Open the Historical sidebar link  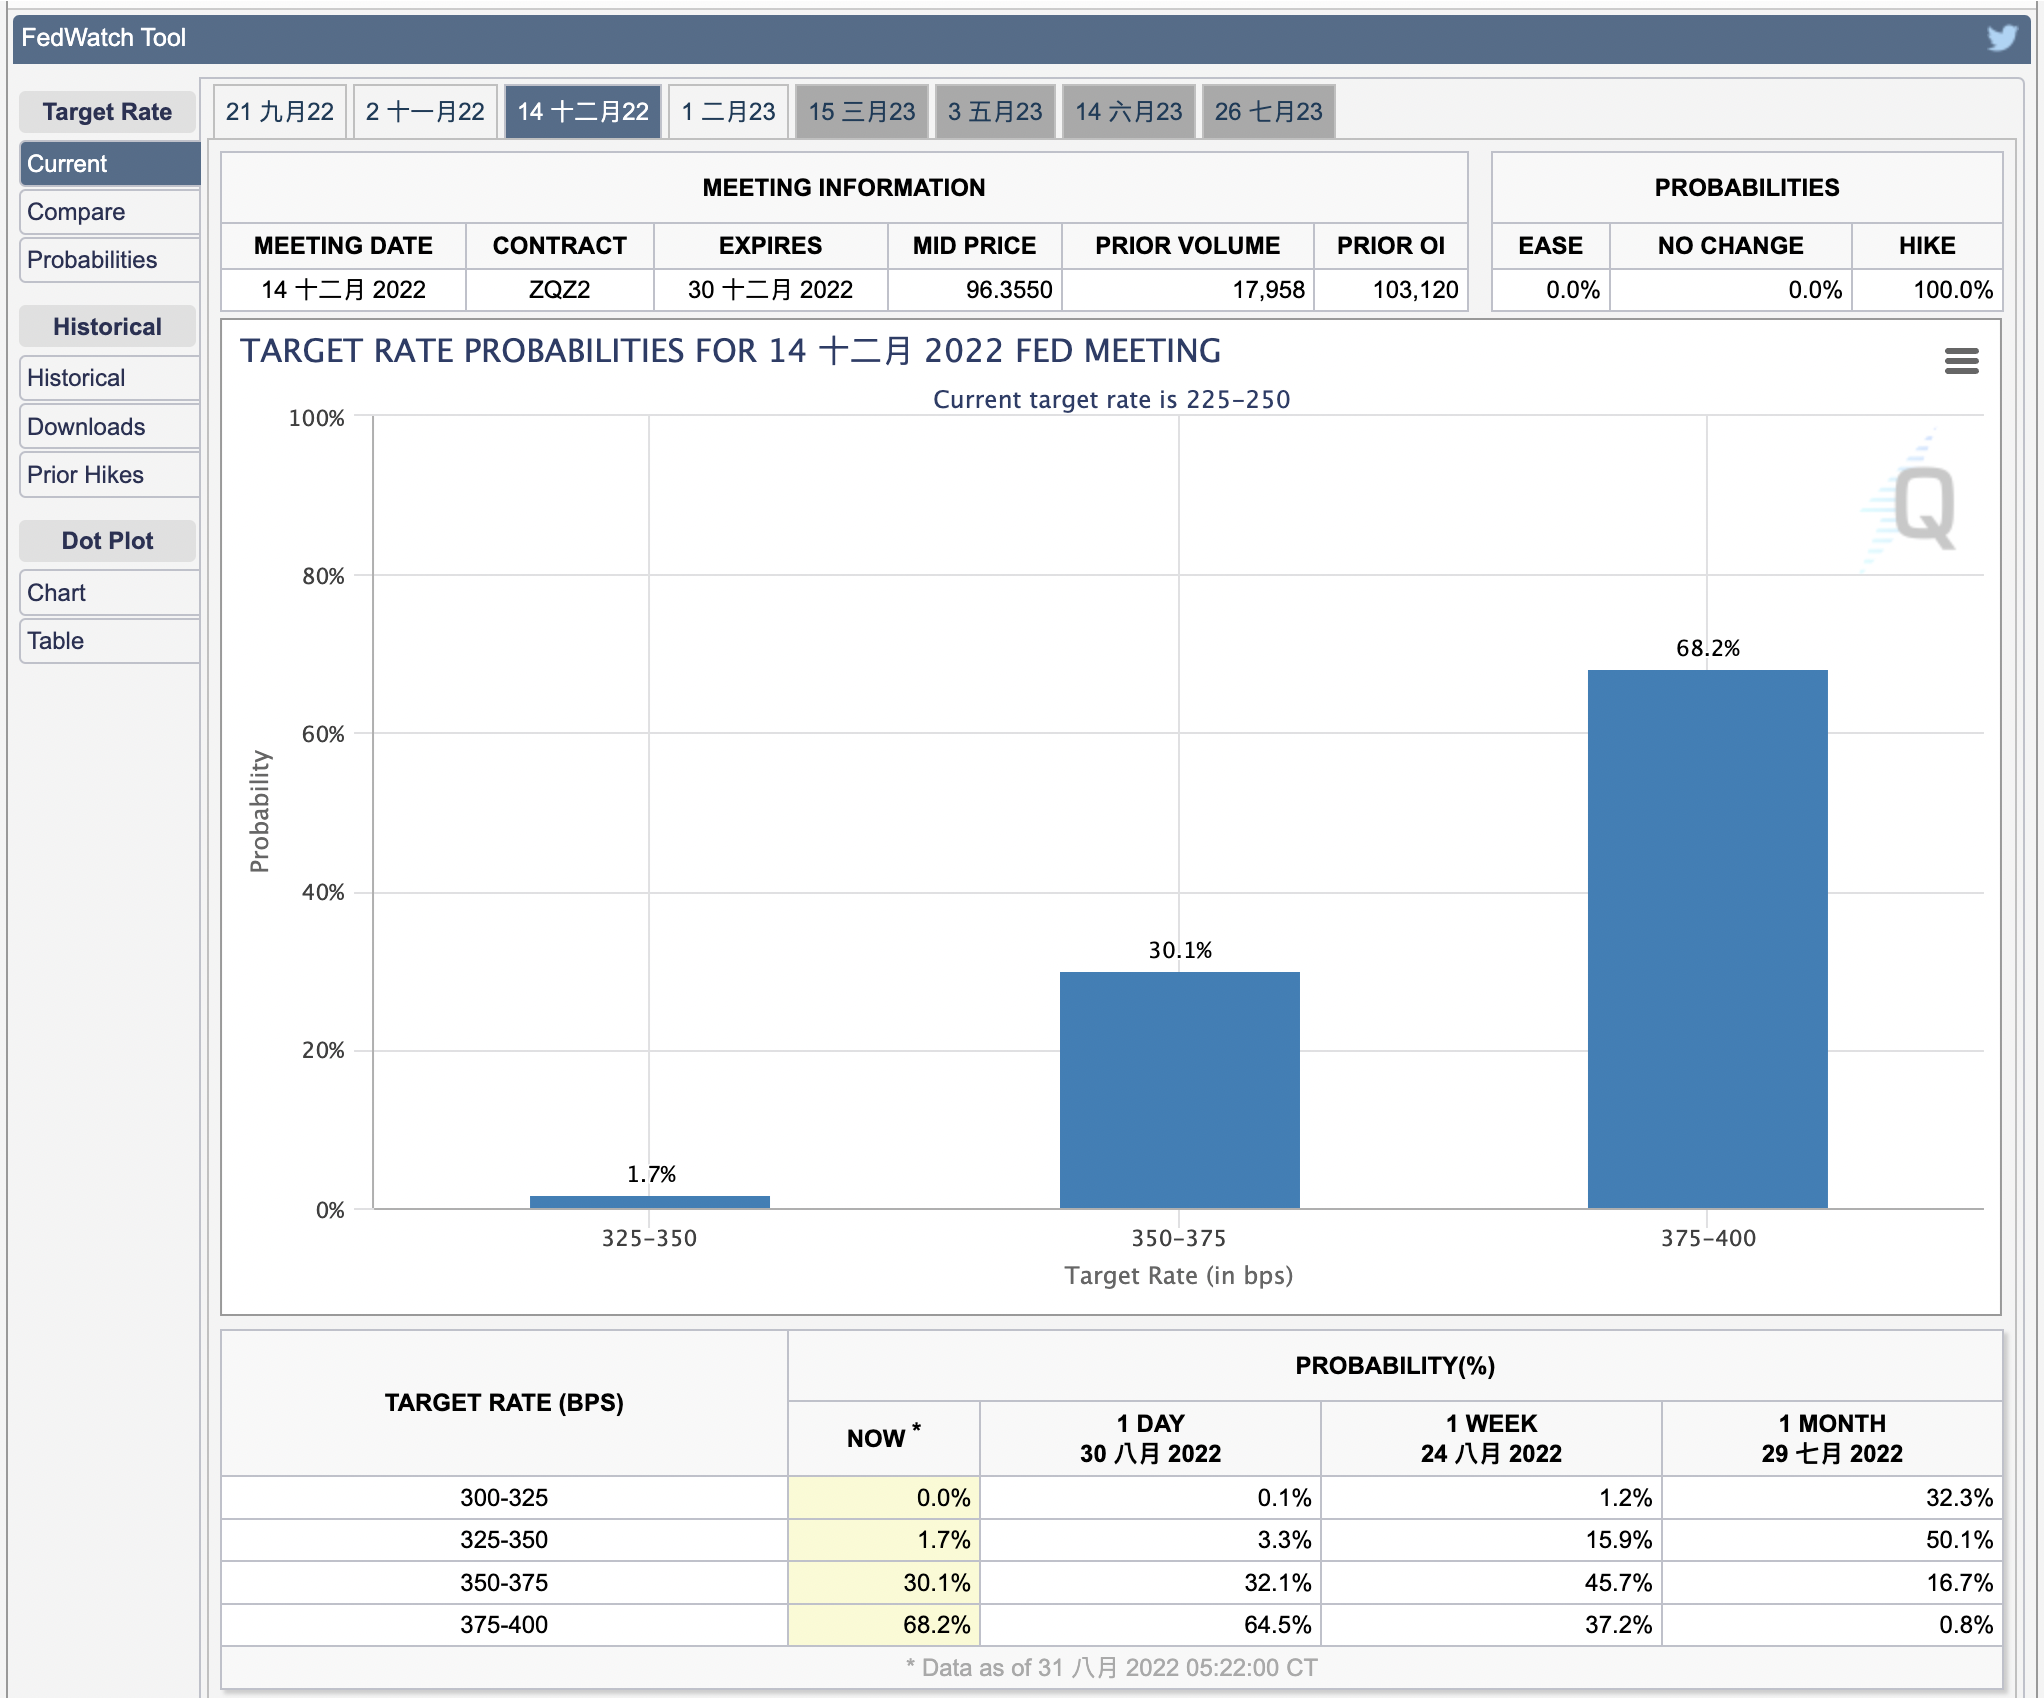[x=110, y=378]
